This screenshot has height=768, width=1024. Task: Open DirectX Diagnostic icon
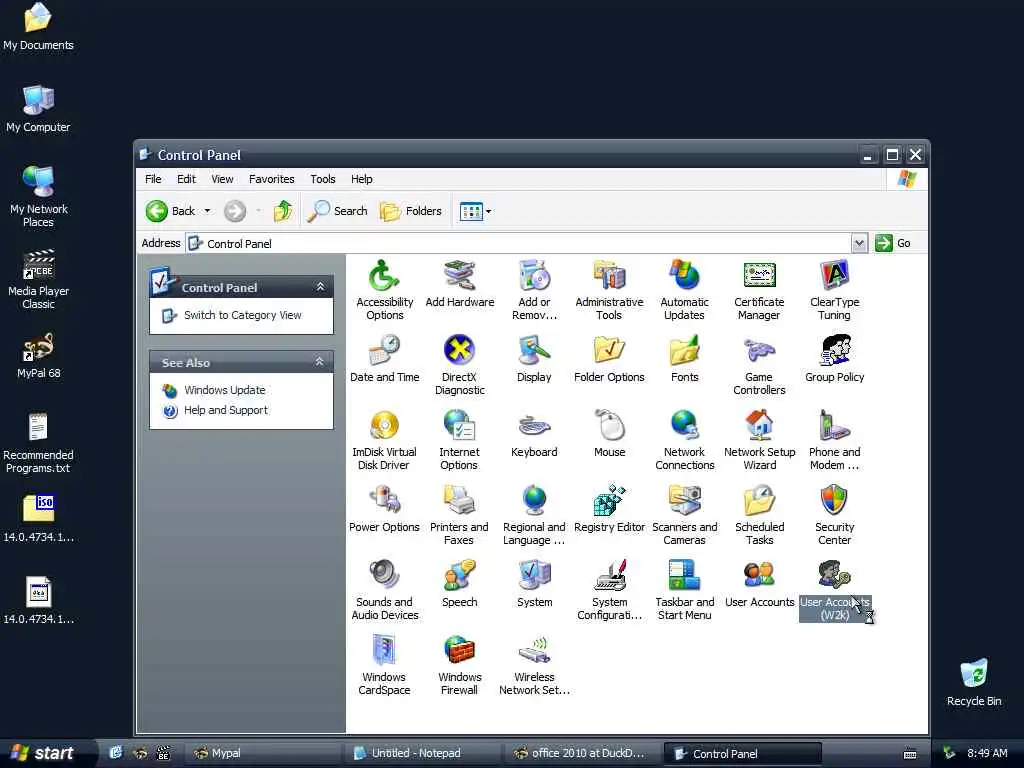pos(459,365)
